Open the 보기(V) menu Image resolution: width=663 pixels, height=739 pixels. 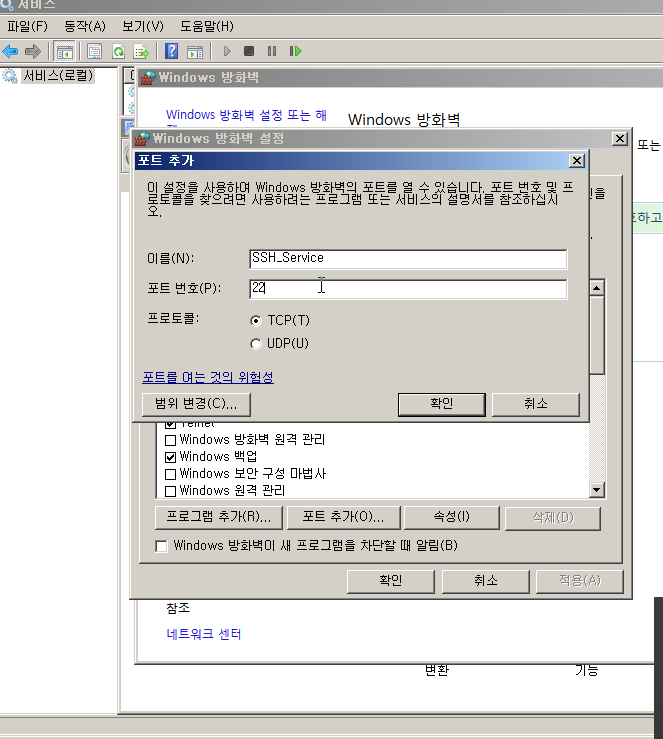pos(143,26)
